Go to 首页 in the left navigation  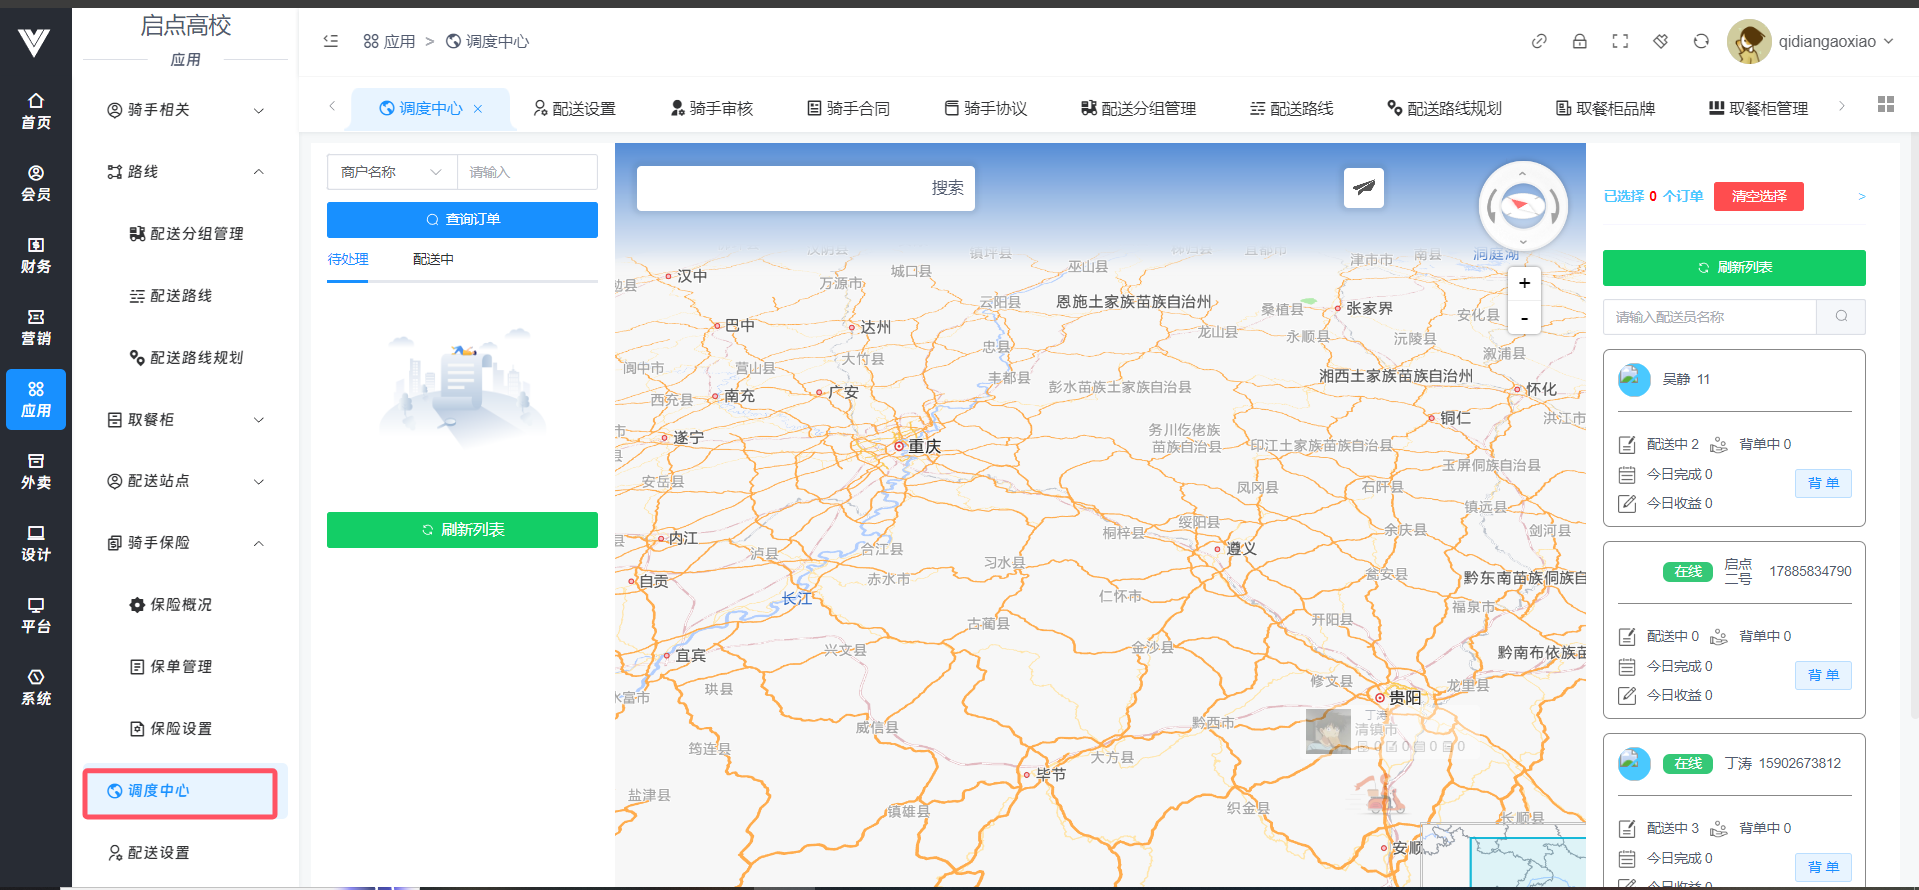tap(36, 111)
